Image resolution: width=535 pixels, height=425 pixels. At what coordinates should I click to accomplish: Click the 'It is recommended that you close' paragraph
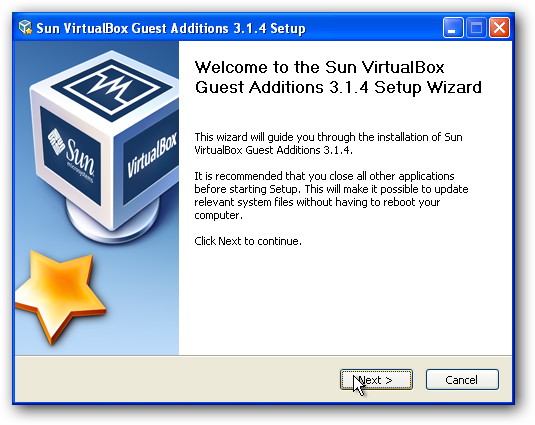(331, 195)
